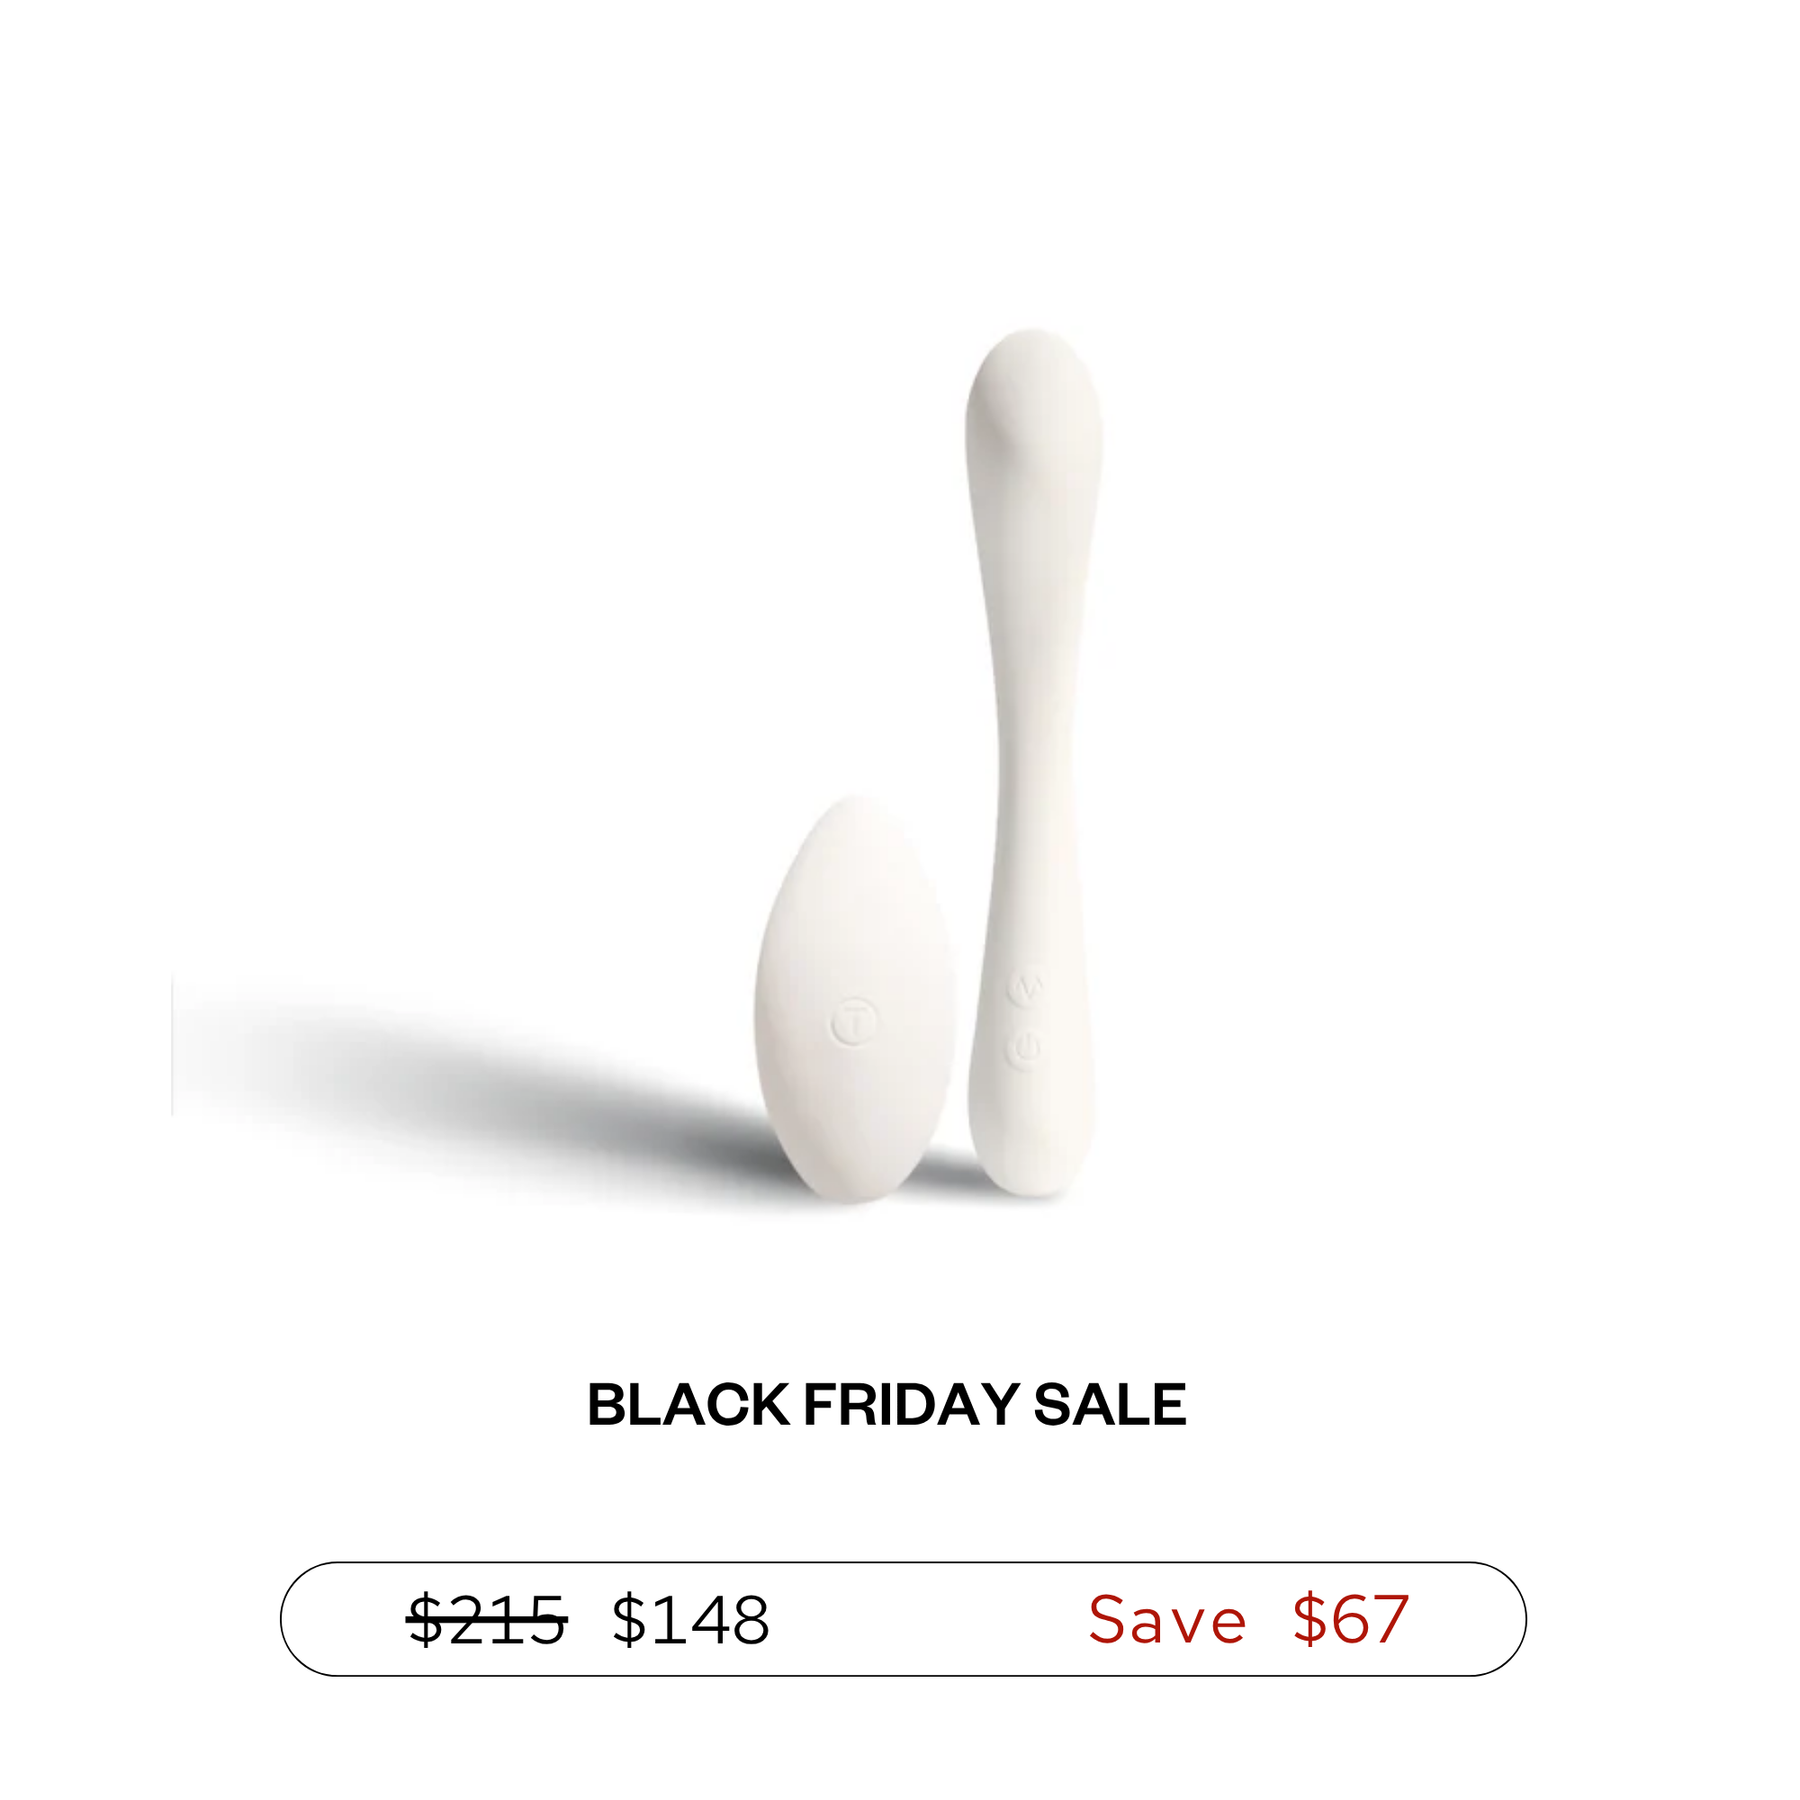Click the $148 sale price

pyautogui.click(x=691, y=1620)
